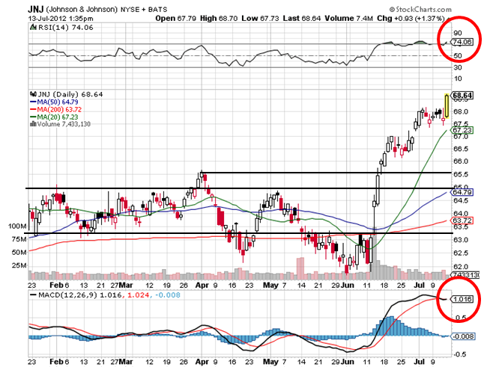Click the 75M volume axis label
The height and width of the screenshot is (367, 490).
coord(19,239)
